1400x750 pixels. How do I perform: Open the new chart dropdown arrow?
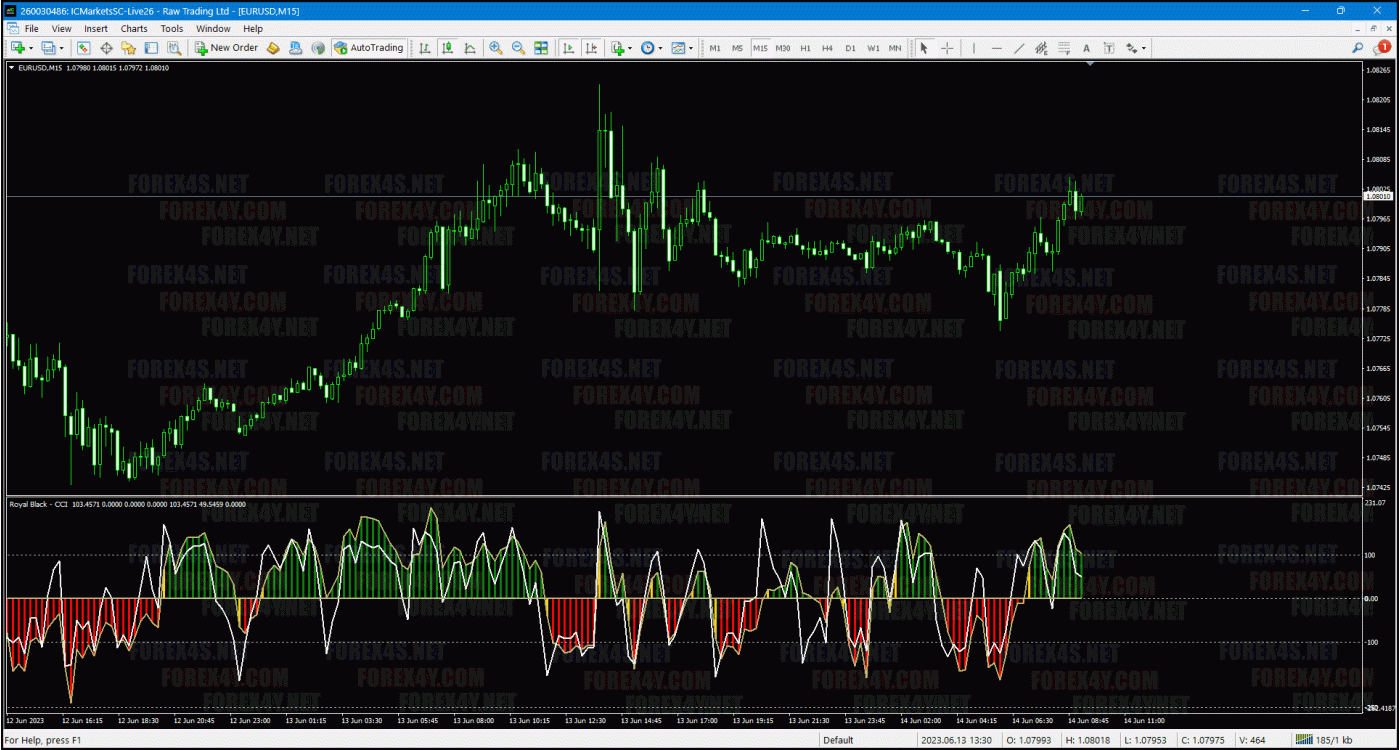point(31,48)
